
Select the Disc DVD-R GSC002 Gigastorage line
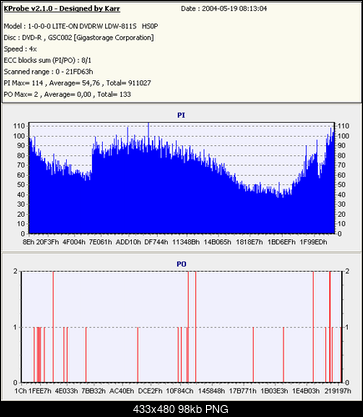click(x=79, y=38)
